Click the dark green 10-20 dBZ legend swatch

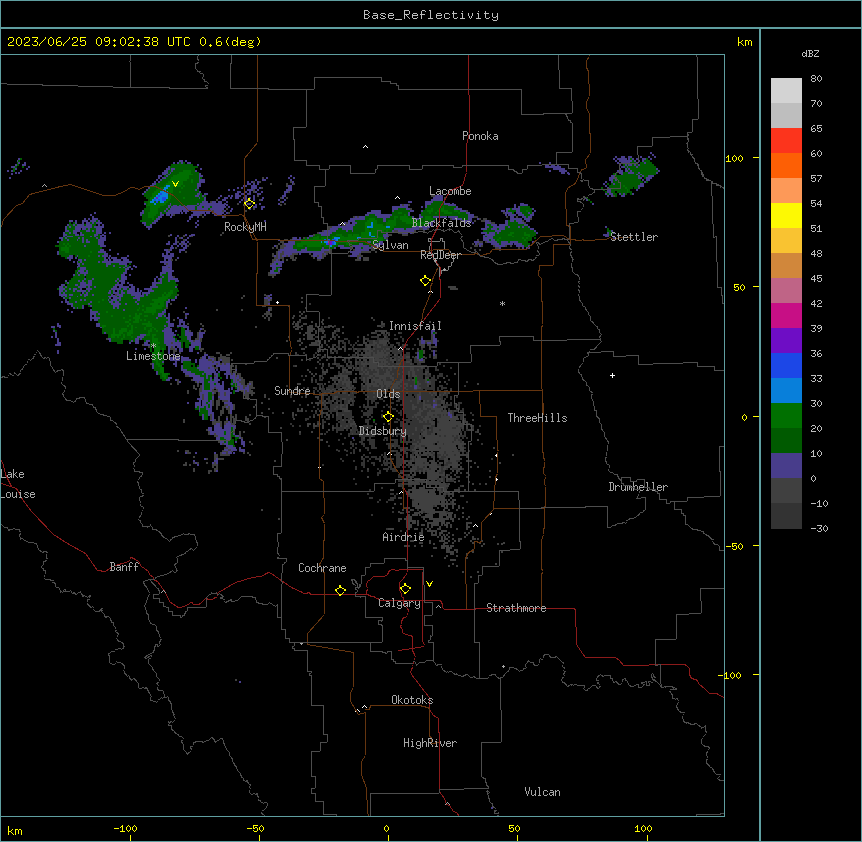click(786, 441)
